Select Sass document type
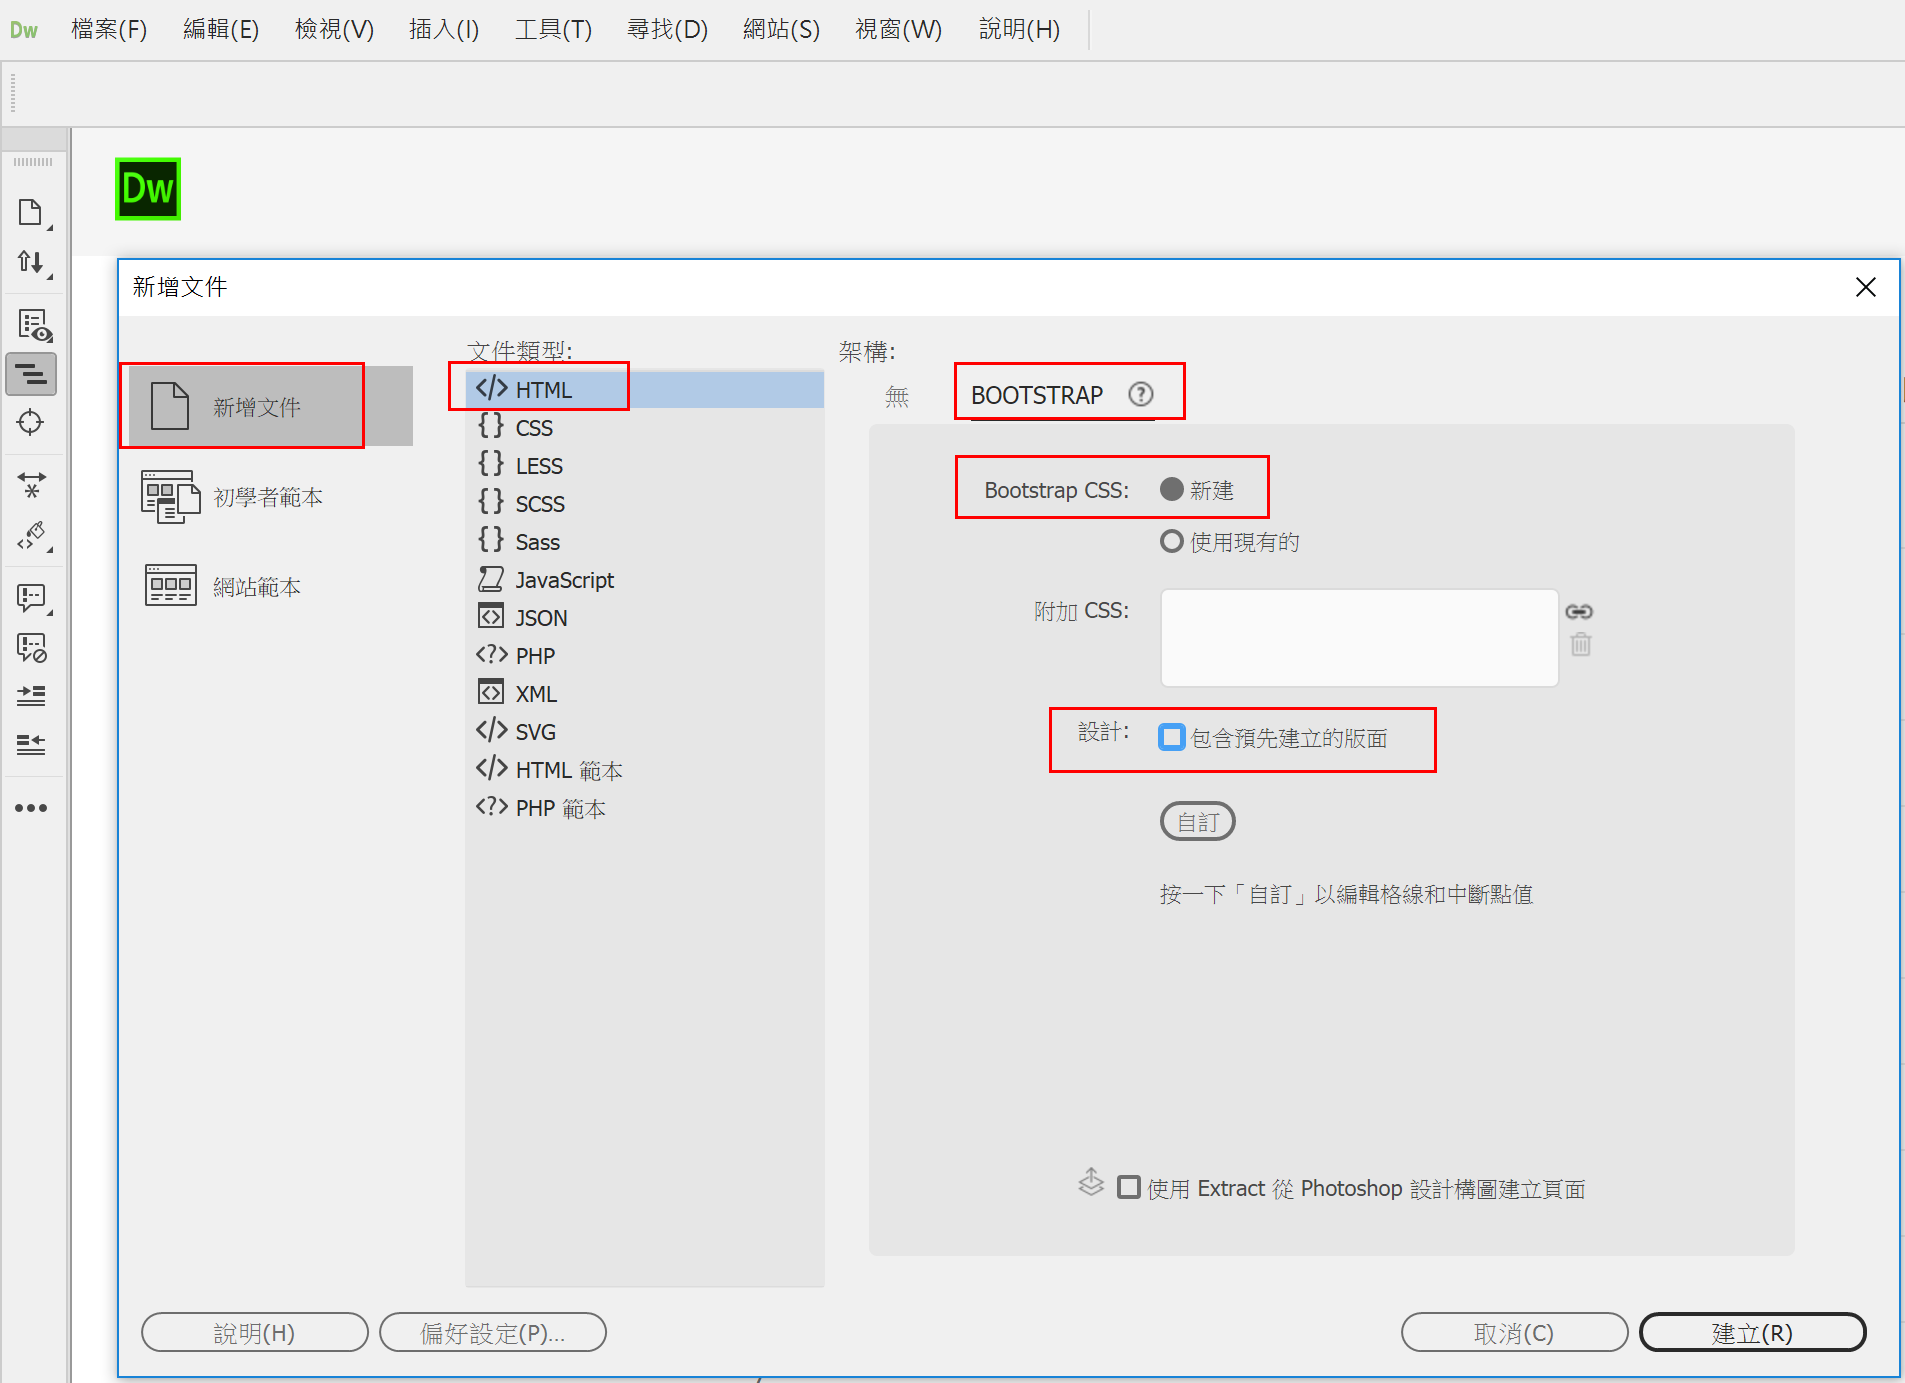 click(645, 541)
